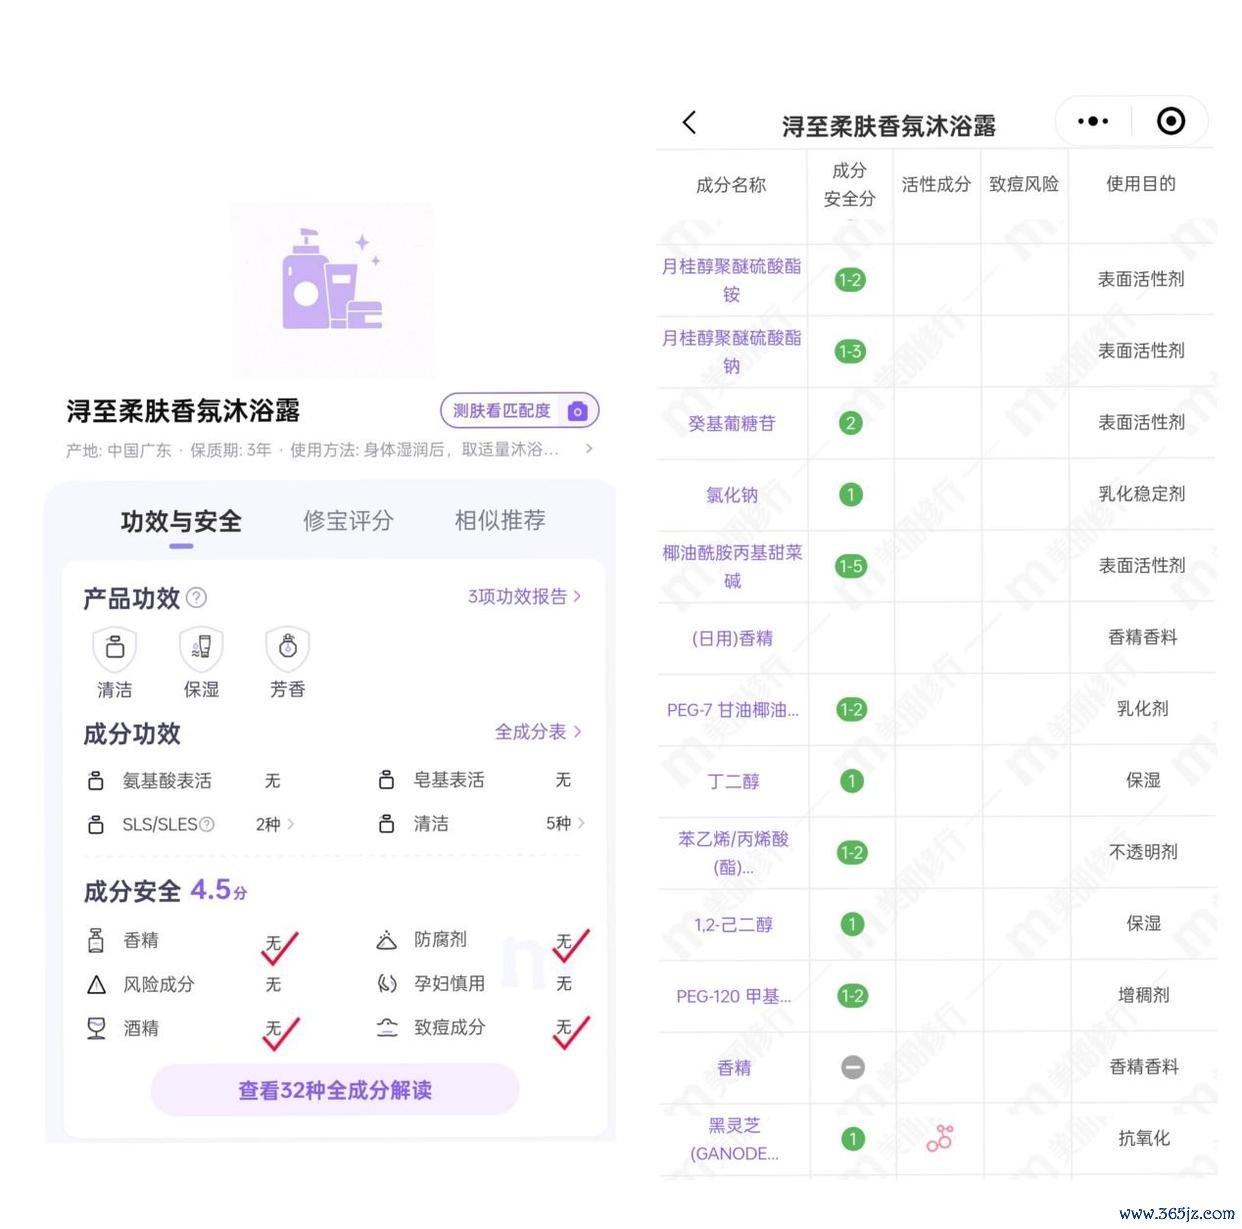Viewport: 1242px width, 1229px height.
Task: Tap the active ingredient icon for 黑灵芝
Action: (940, 1138)
